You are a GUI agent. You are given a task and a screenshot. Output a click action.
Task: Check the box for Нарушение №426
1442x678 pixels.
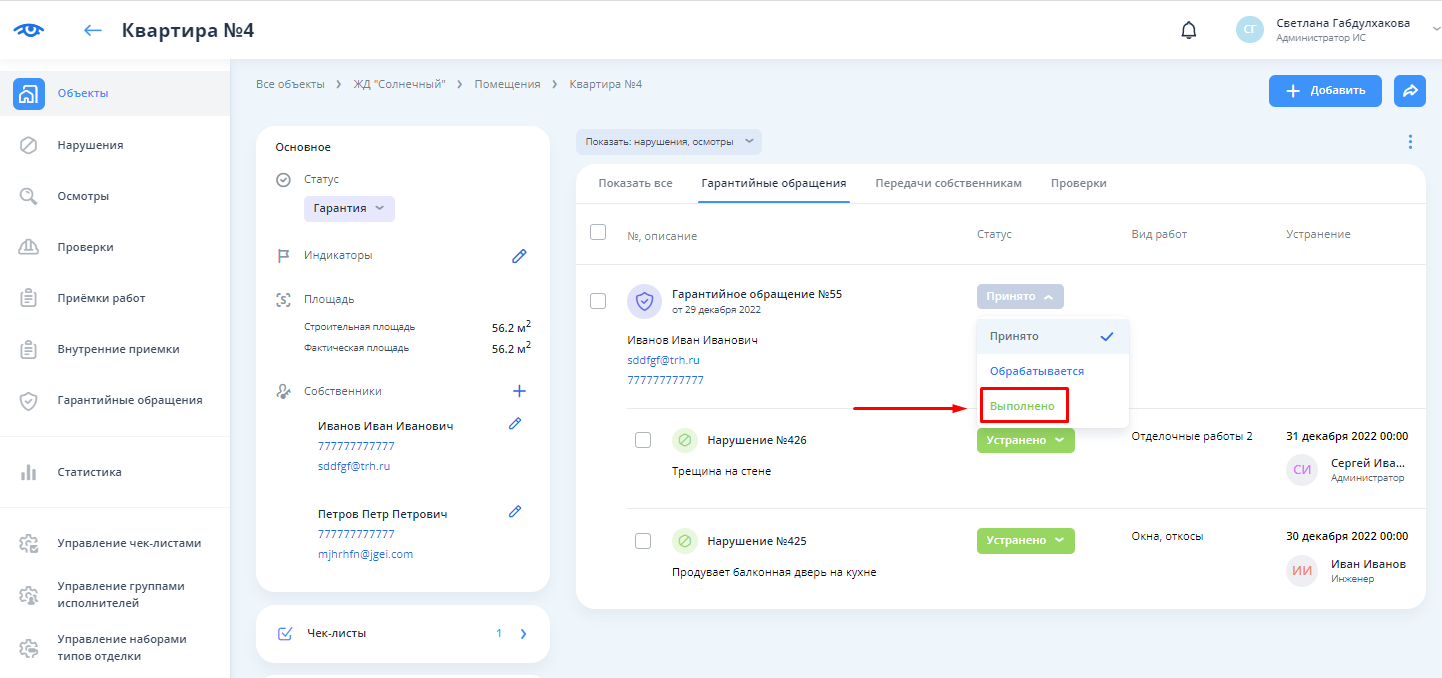(643, 440)
